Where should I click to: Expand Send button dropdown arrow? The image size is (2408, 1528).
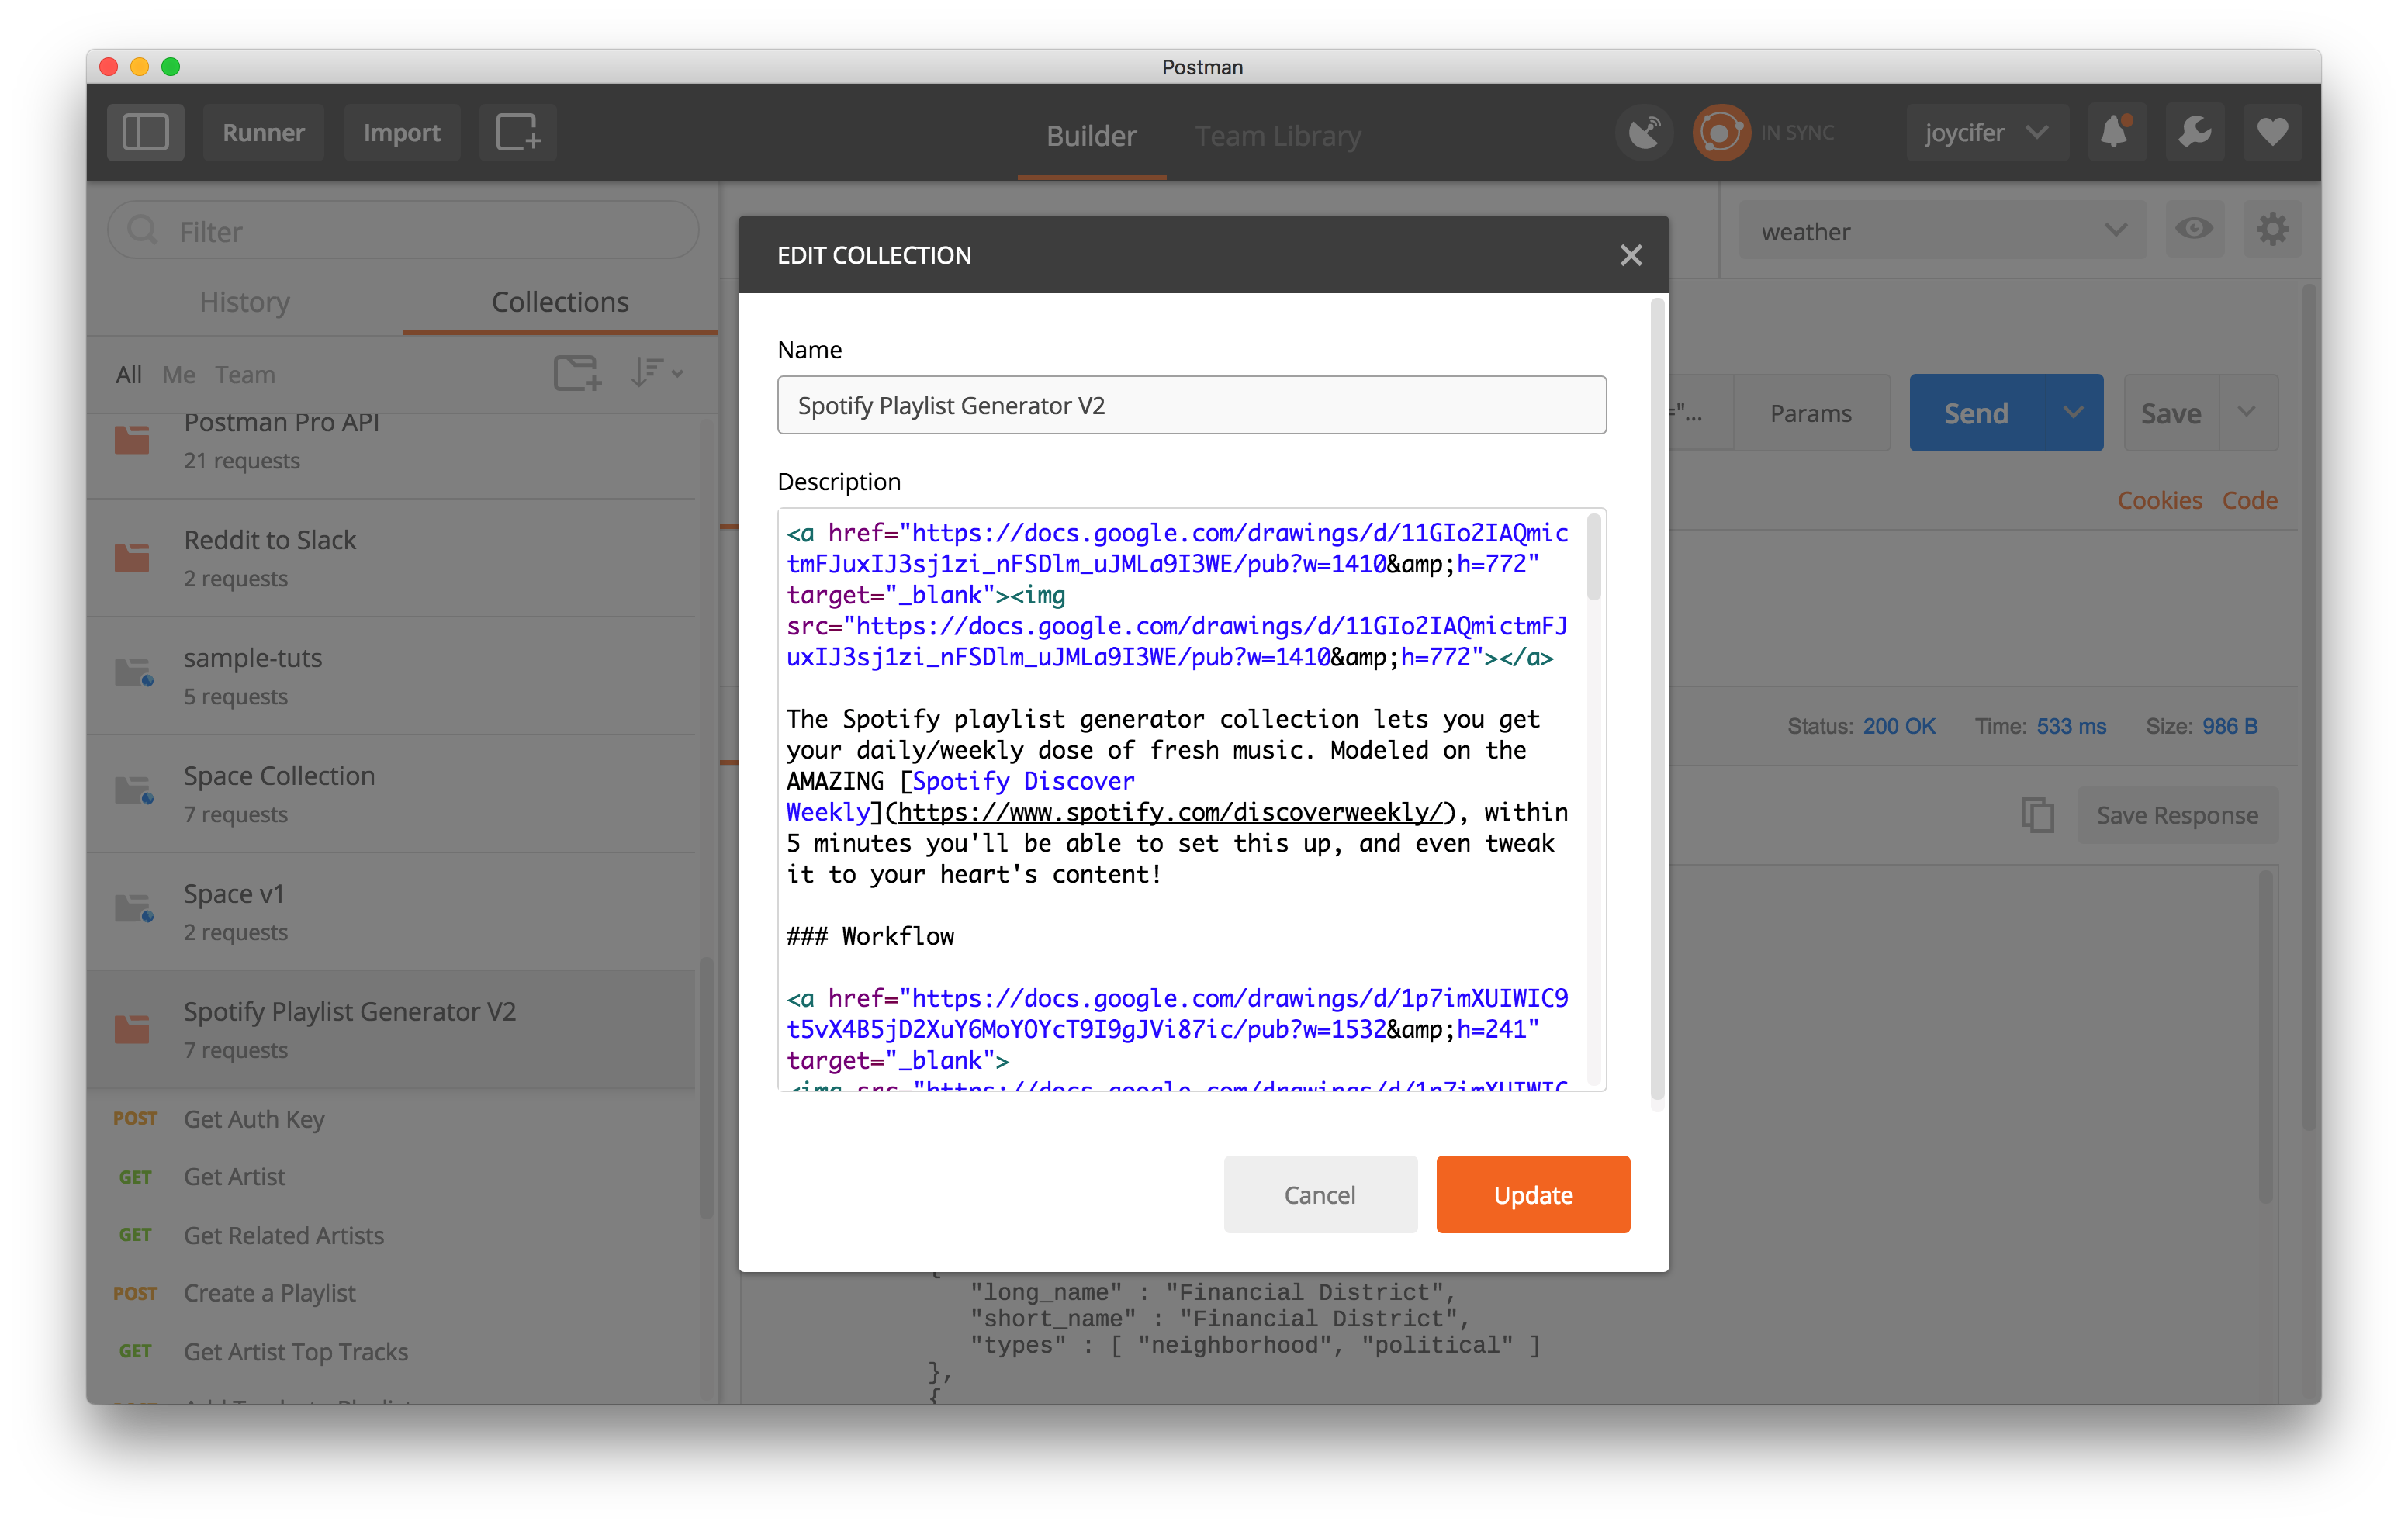(2072, 413)
